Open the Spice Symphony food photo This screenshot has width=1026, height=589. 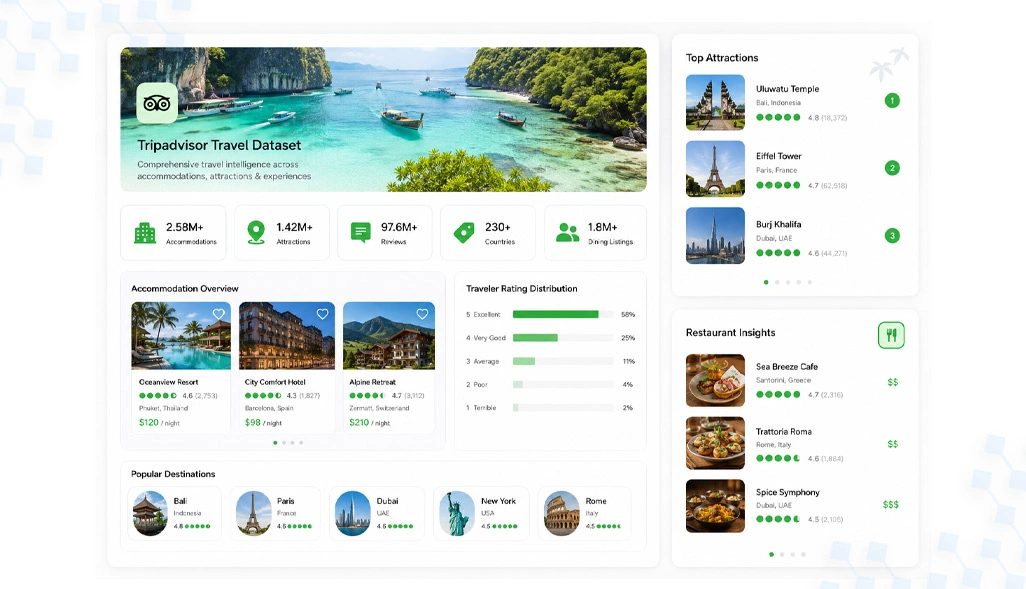pyautogui.click(x=715, y=506)
